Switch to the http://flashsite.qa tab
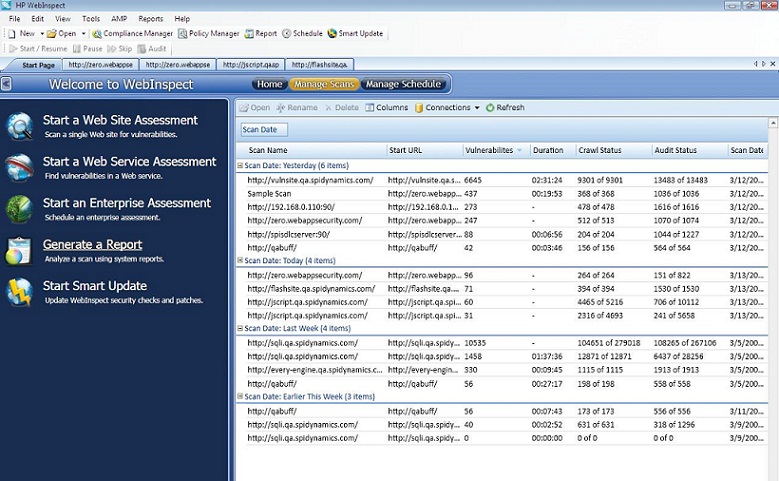This screenshot has height=481, width=779. pyautogui.click(x=319, y=65)
